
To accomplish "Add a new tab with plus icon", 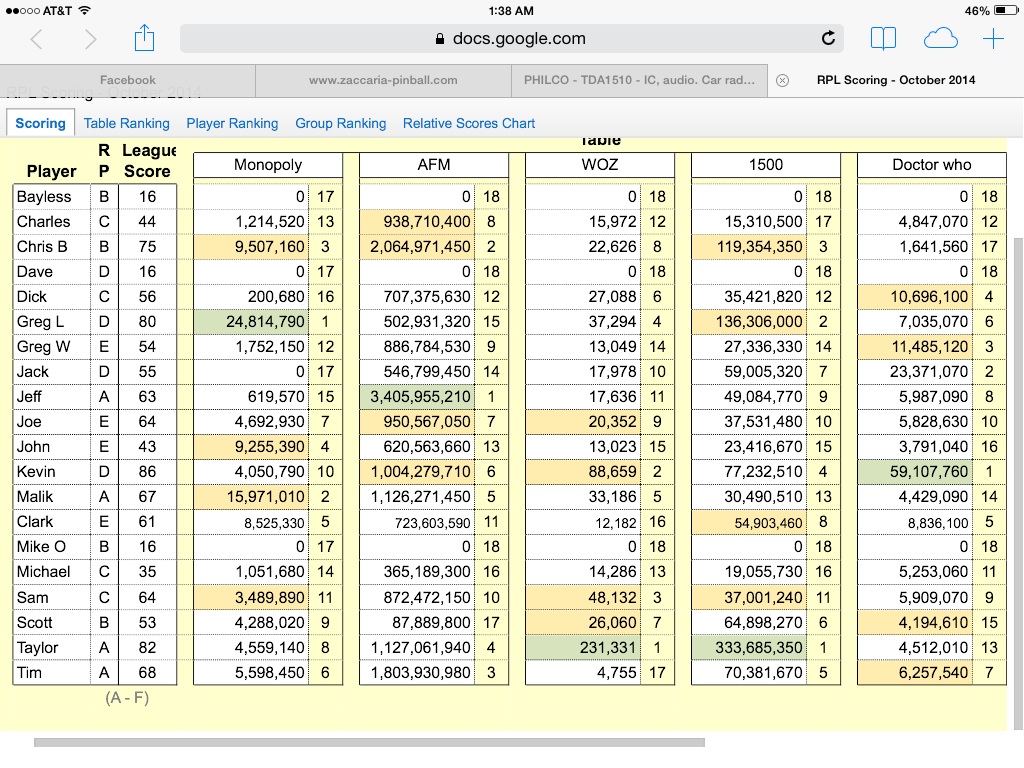I will coord(993,39).
